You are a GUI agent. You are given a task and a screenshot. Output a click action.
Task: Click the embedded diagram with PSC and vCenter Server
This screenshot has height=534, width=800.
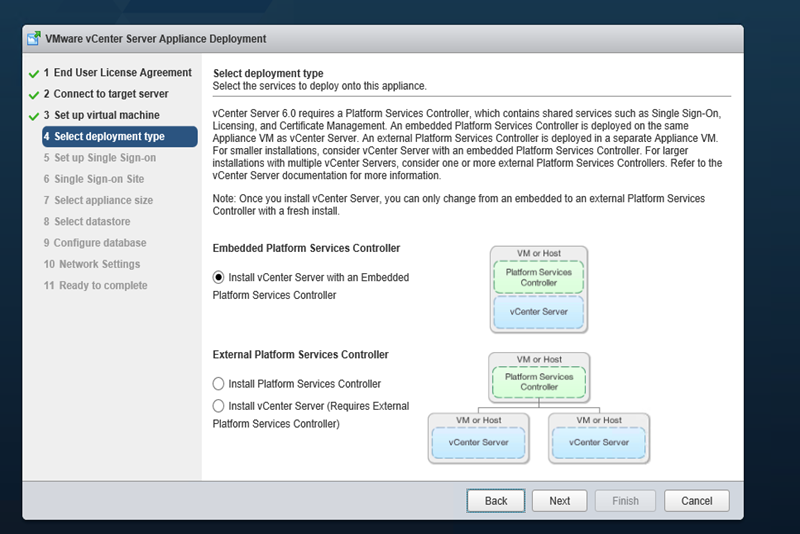[x=539, y=290]
